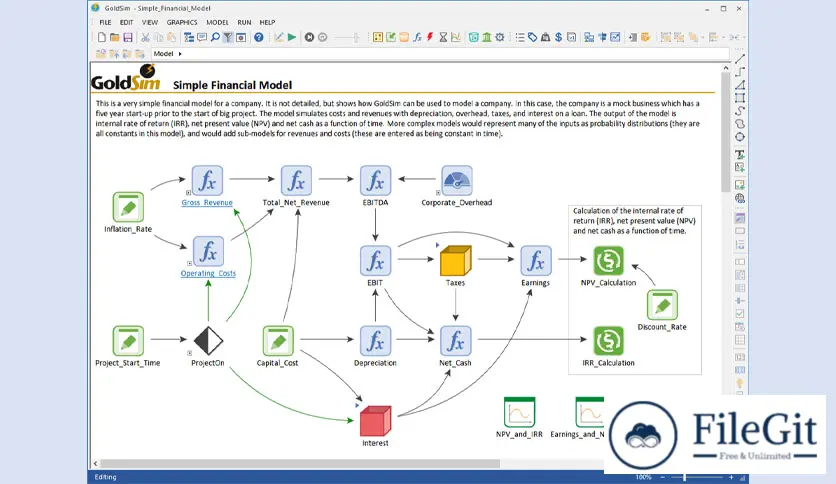Image resolution: width=836 pixels, height=484 pixels.
Task: Click the horizontal scrollbar thumb
Action: point(300,464)
